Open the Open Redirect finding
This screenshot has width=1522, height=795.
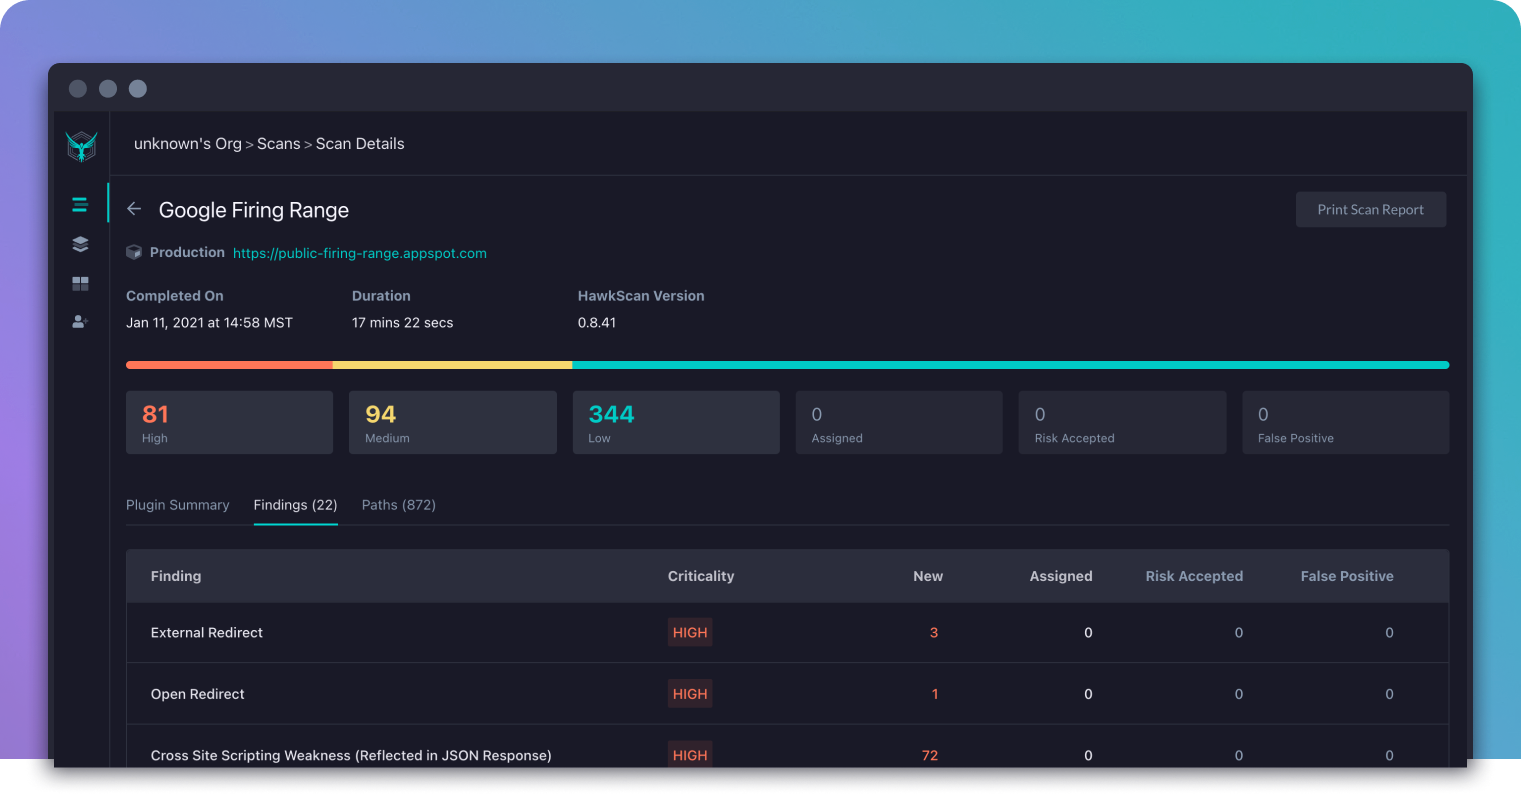tap(198, 694)
